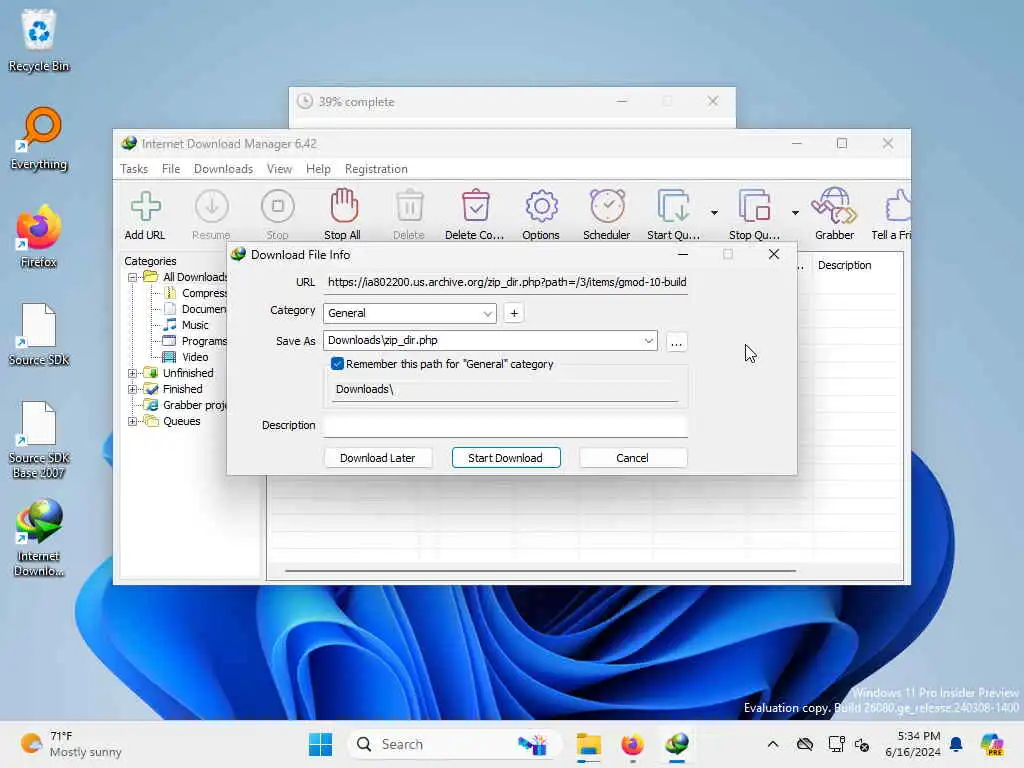Open Firefox desktop shortcut
1024x768 pixels.
tap(39, 236)
